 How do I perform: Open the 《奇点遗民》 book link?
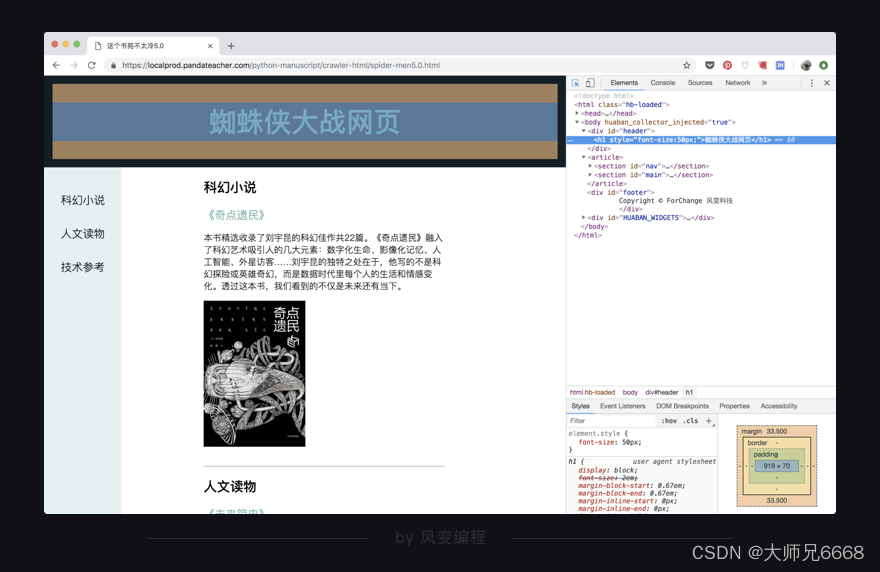click(235, 215)
